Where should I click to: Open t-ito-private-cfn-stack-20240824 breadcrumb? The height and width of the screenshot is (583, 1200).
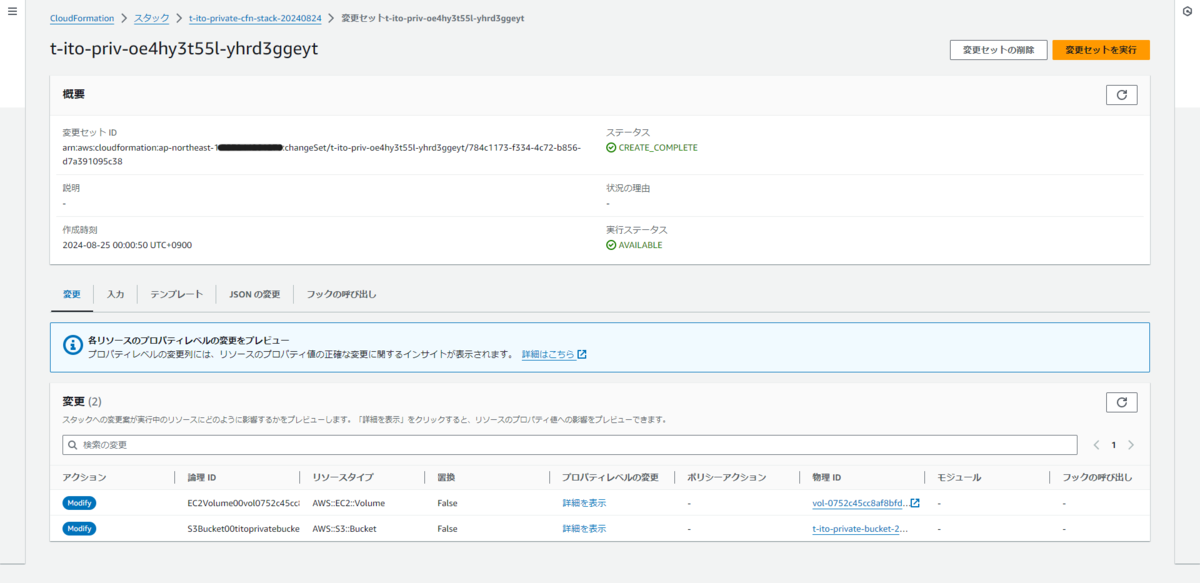257,19
